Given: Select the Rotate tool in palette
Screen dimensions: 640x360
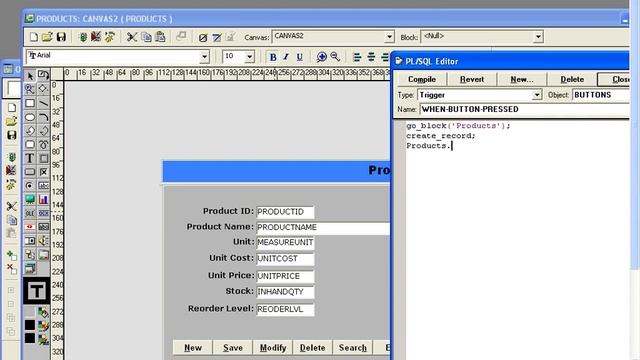Looking at the screenshot, I should pos(43,76).
